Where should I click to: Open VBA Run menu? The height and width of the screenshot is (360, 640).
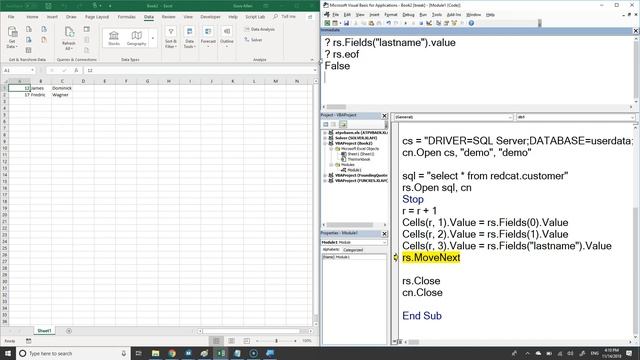[x=423, y=15]
